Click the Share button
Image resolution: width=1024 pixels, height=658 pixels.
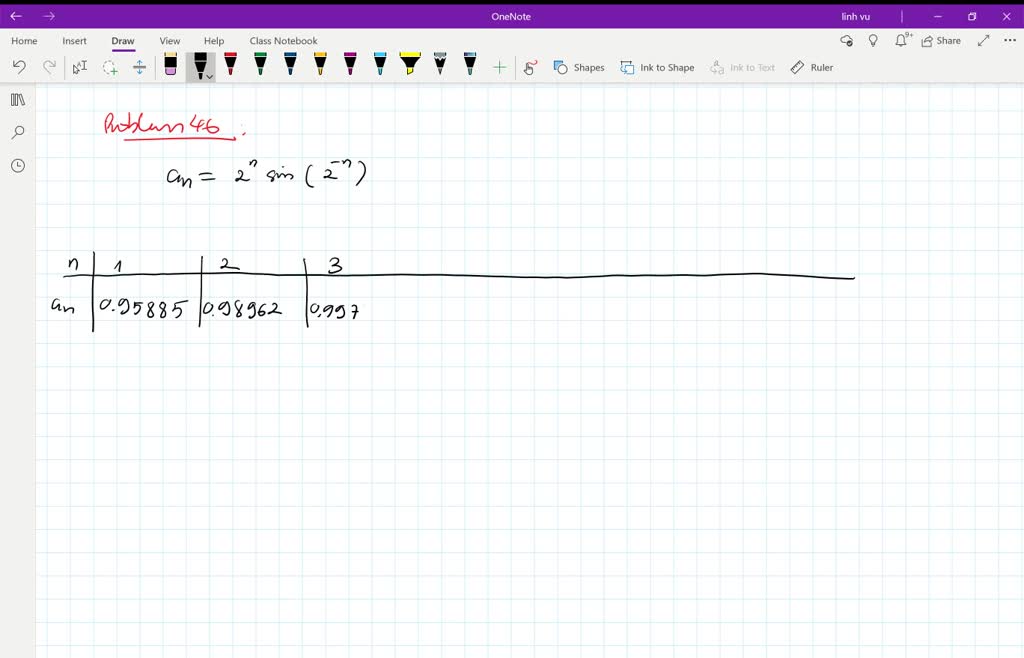coord(941,40)
